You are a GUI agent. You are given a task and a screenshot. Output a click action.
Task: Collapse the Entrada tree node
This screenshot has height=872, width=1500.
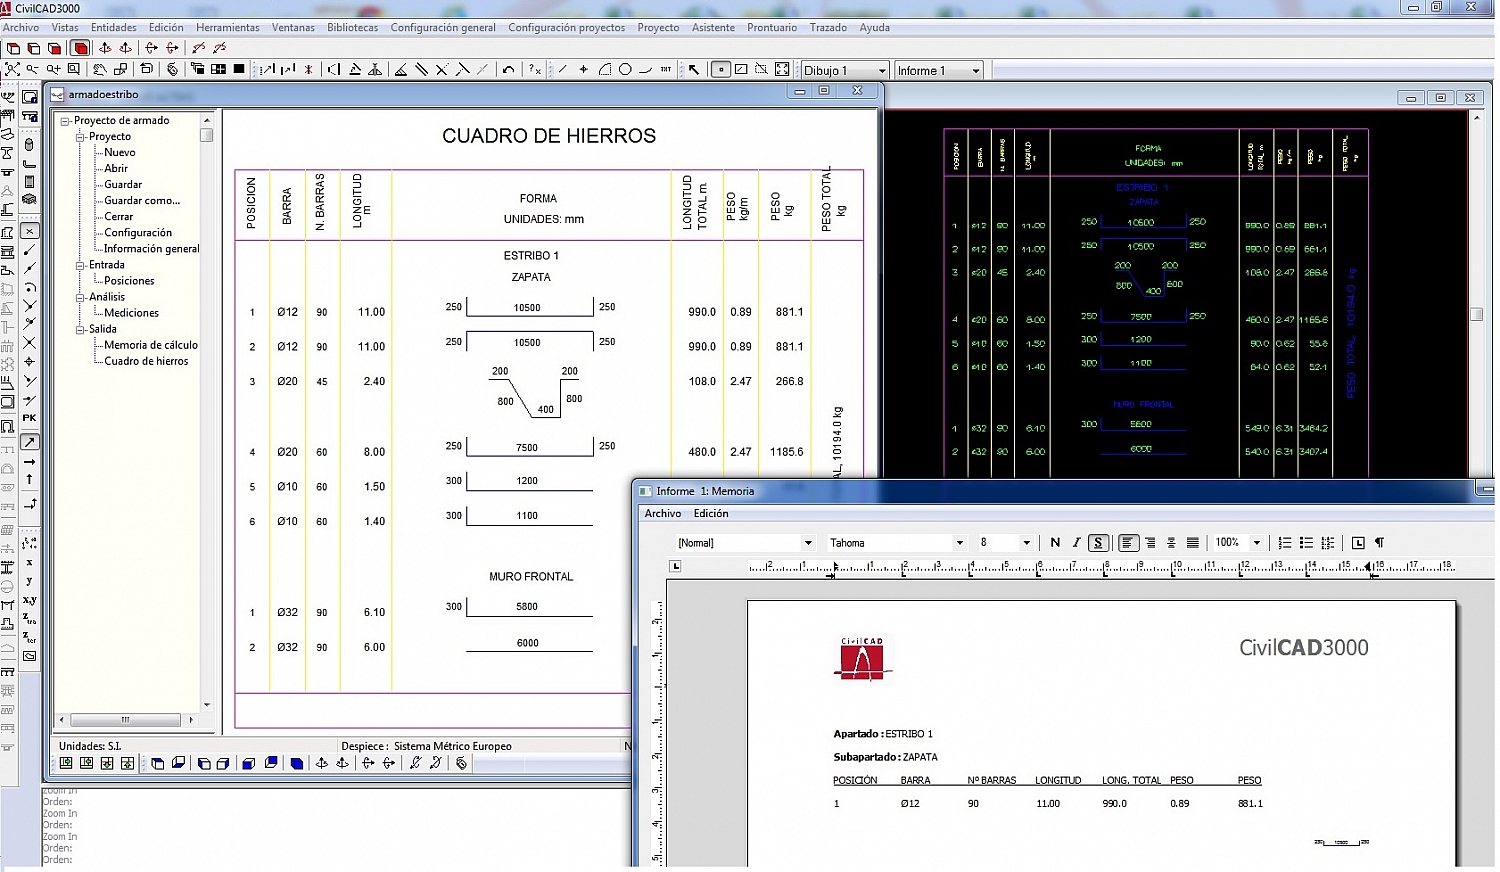pyautogui.click(x=81, y=265)
